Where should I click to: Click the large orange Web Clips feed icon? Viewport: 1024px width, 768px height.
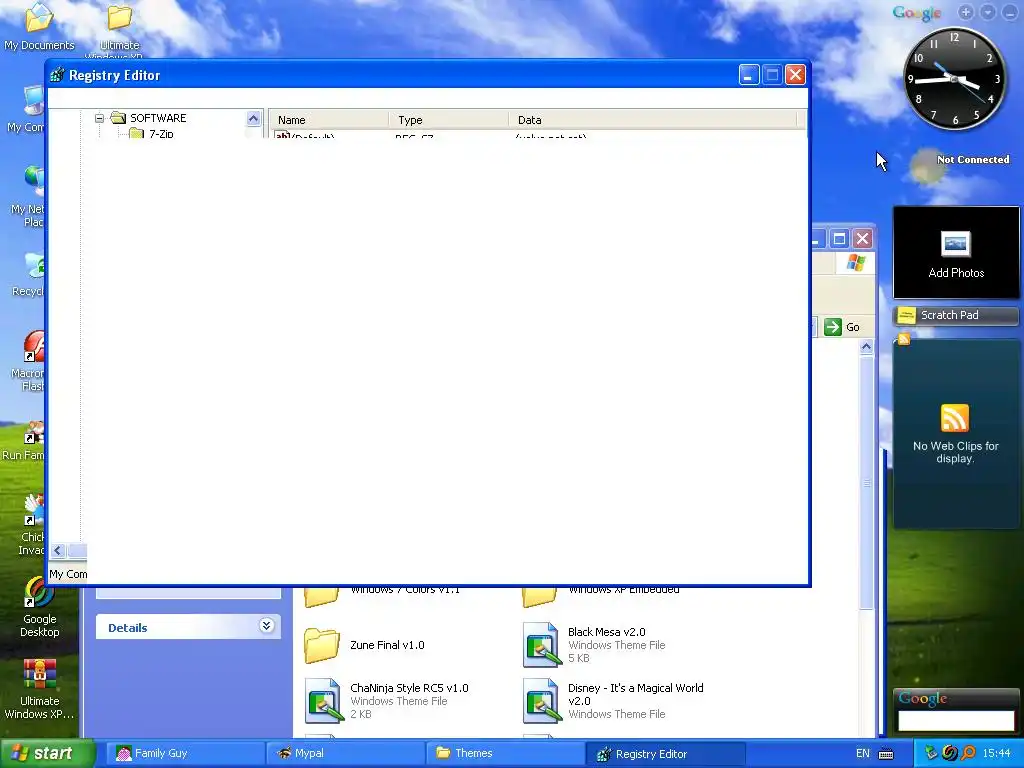[x=955, y=418]
